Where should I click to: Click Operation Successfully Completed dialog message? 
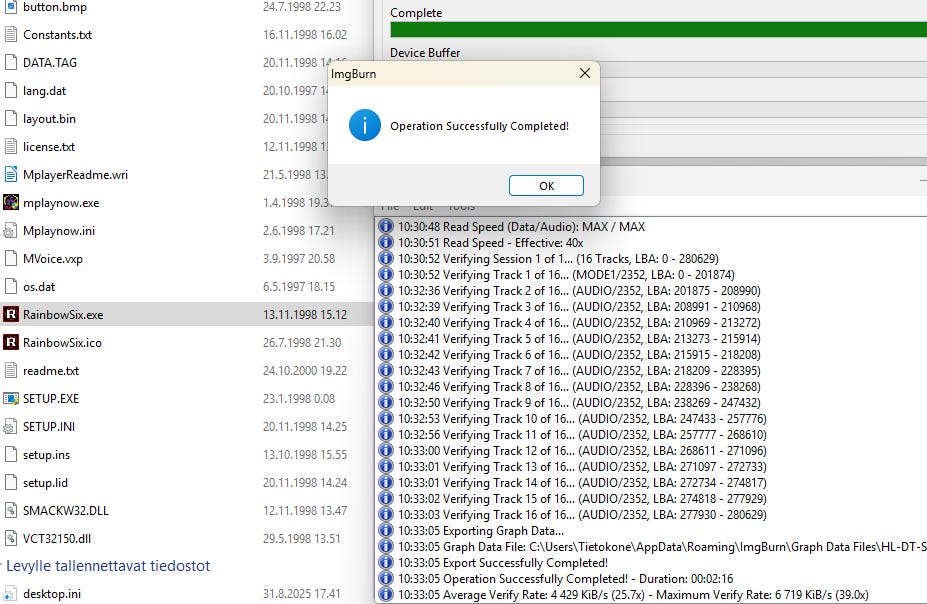point(479,126)
